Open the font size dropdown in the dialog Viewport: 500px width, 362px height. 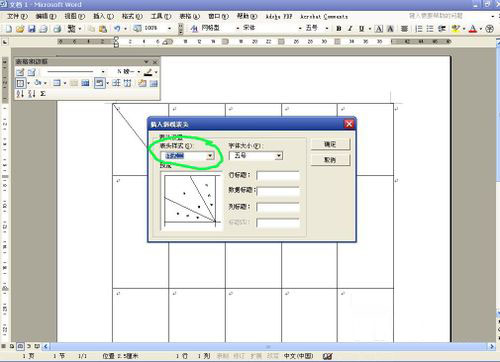coord(279,156)
